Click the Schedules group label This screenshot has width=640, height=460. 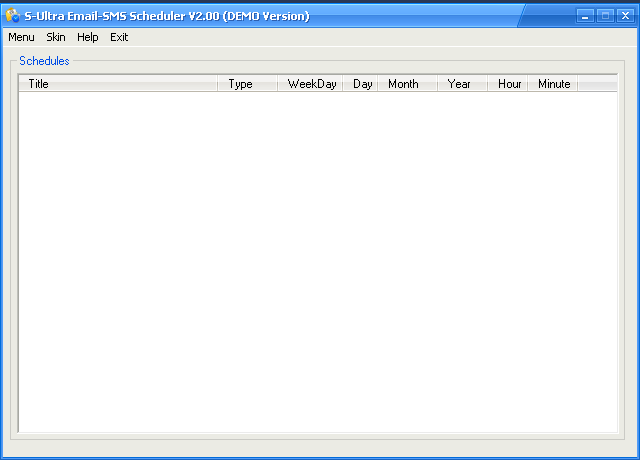(44, 61)
